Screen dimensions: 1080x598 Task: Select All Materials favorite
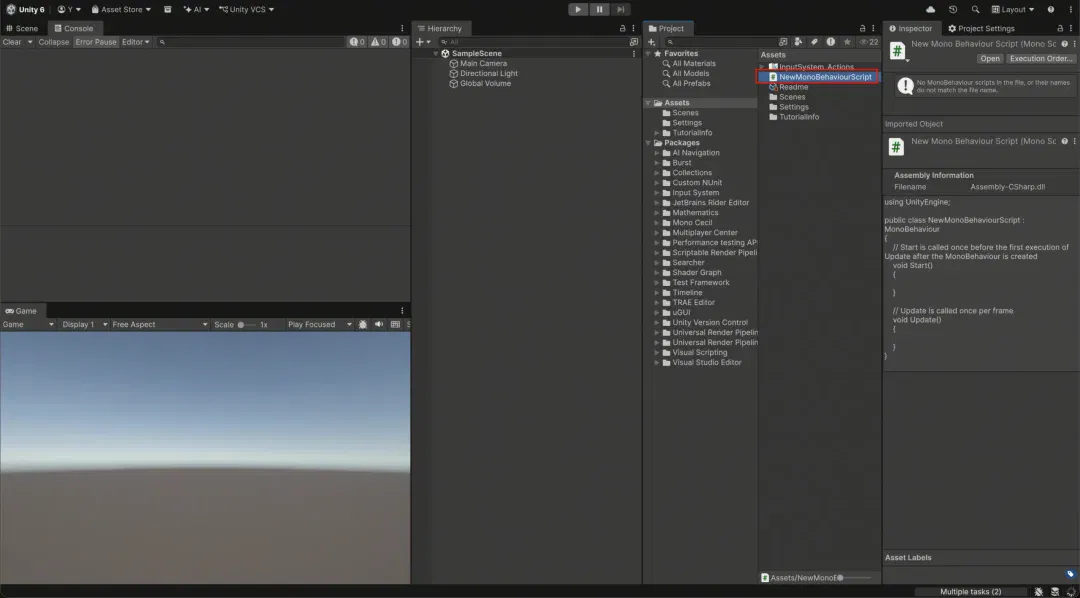(689, 63)
